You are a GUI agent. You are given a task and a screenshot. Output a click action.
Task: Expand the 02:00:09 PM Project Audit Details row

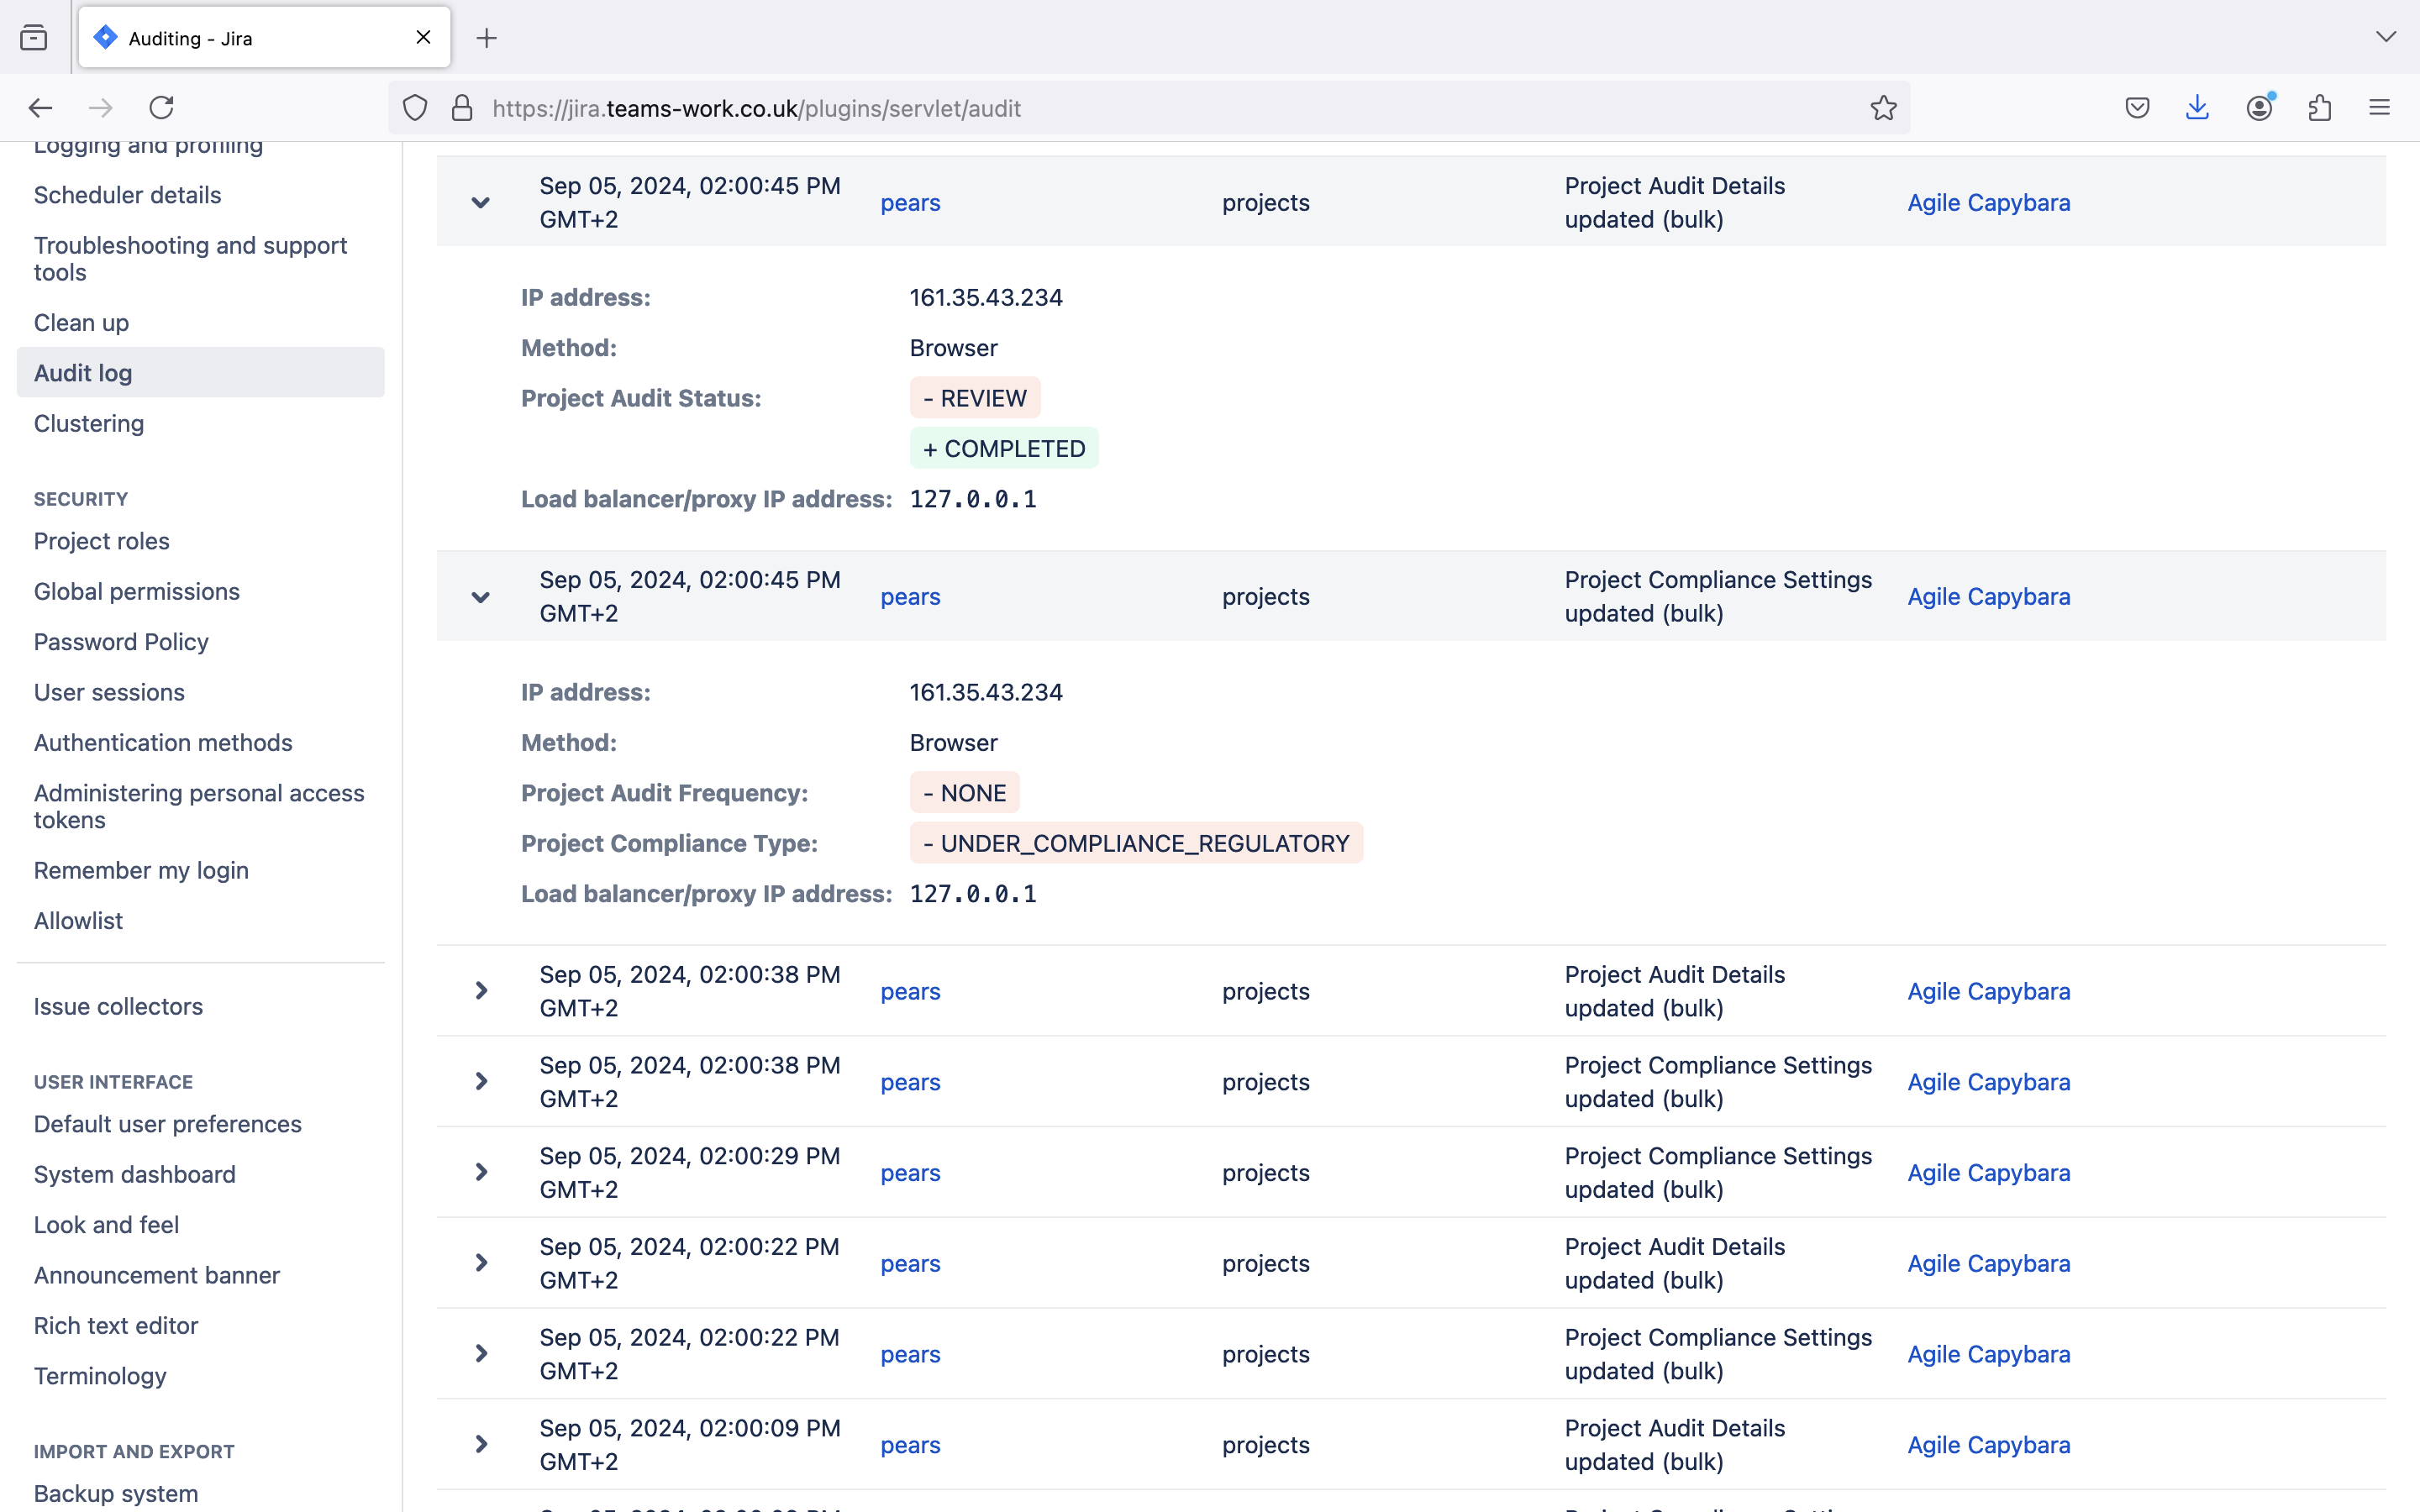481,1445
